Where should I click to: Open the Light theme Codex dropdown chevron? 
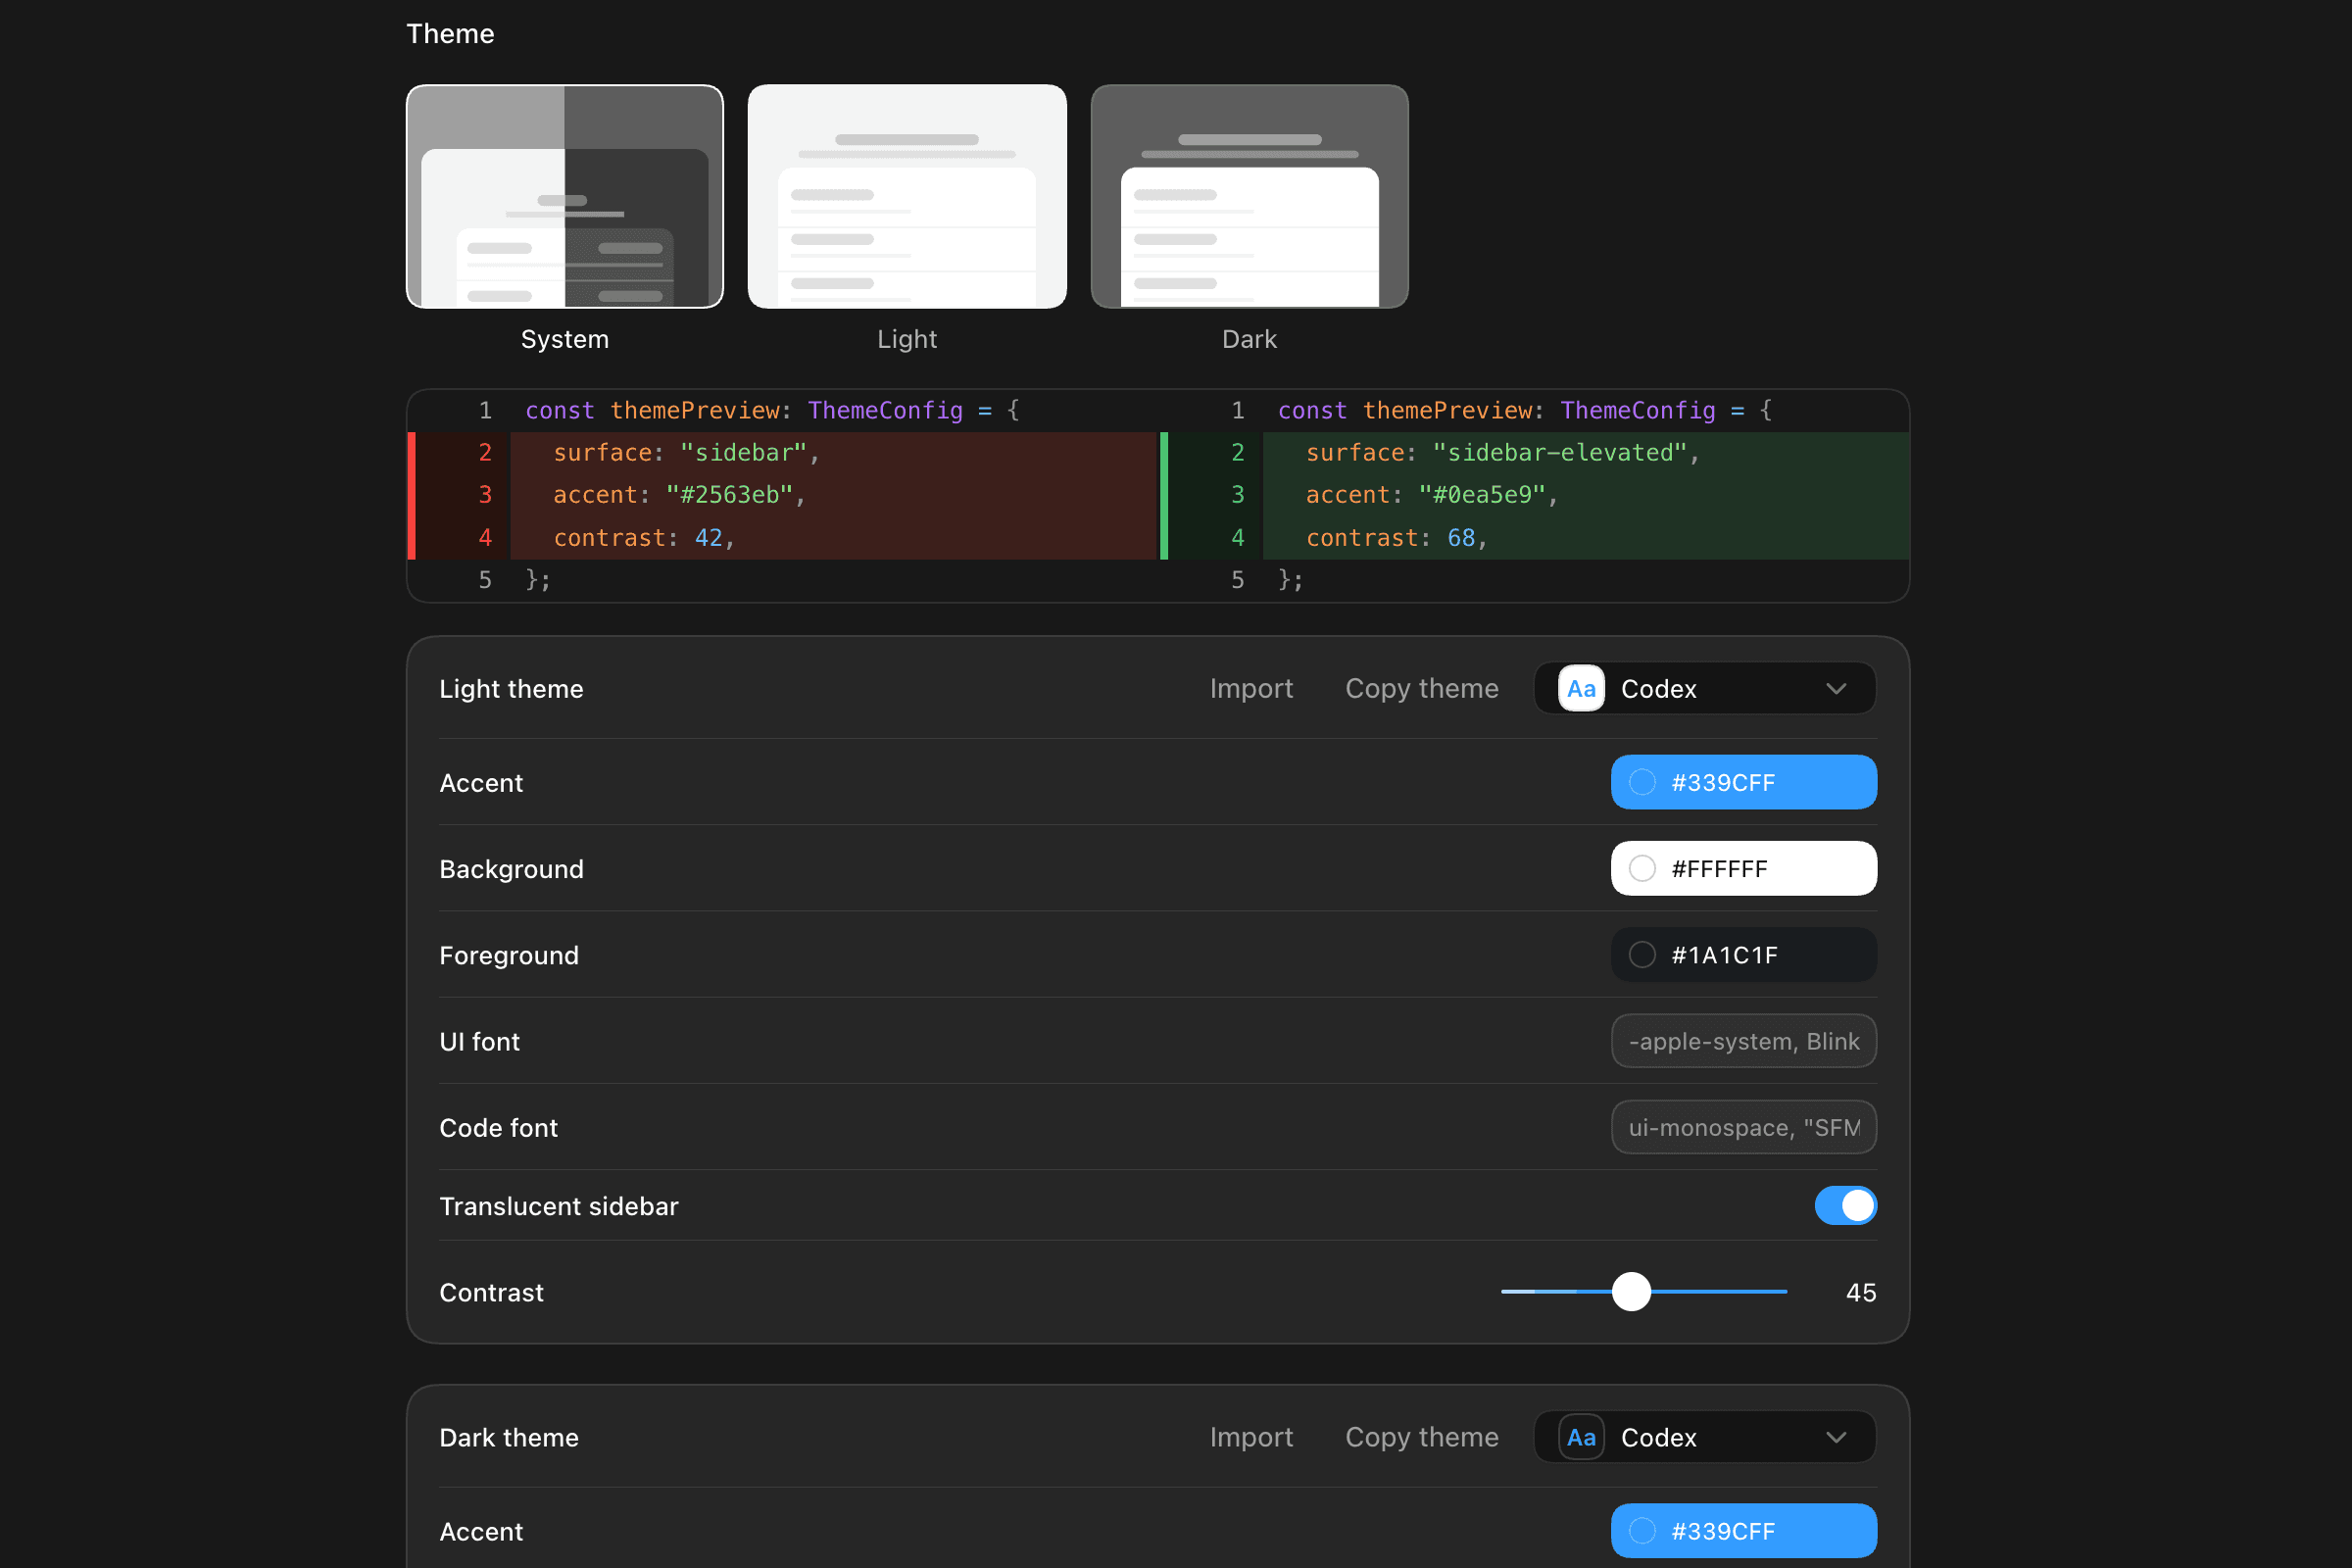pos(1836,688)
